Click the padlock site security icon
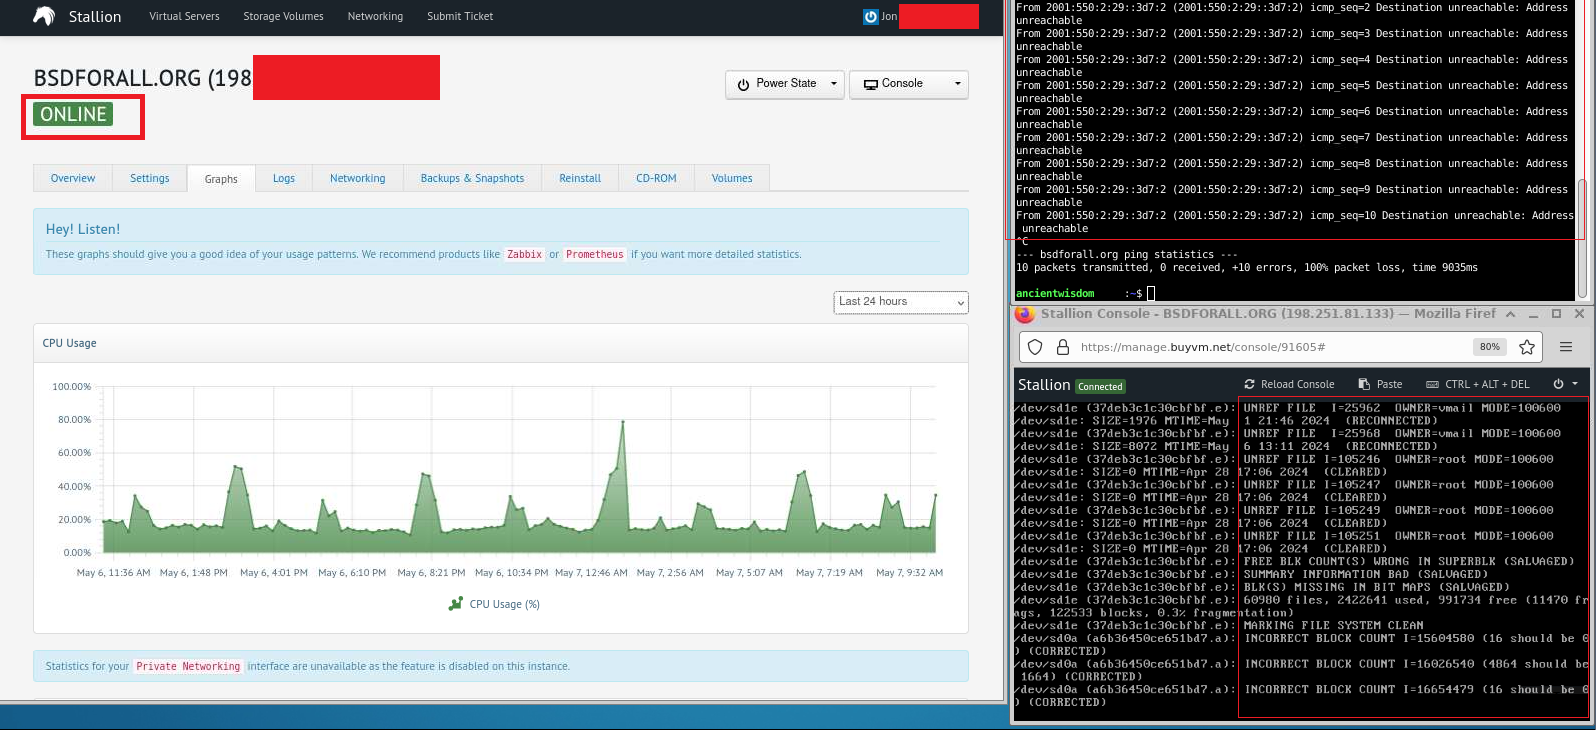This screenshot has height=730, width=1596. click(1063, 347)
